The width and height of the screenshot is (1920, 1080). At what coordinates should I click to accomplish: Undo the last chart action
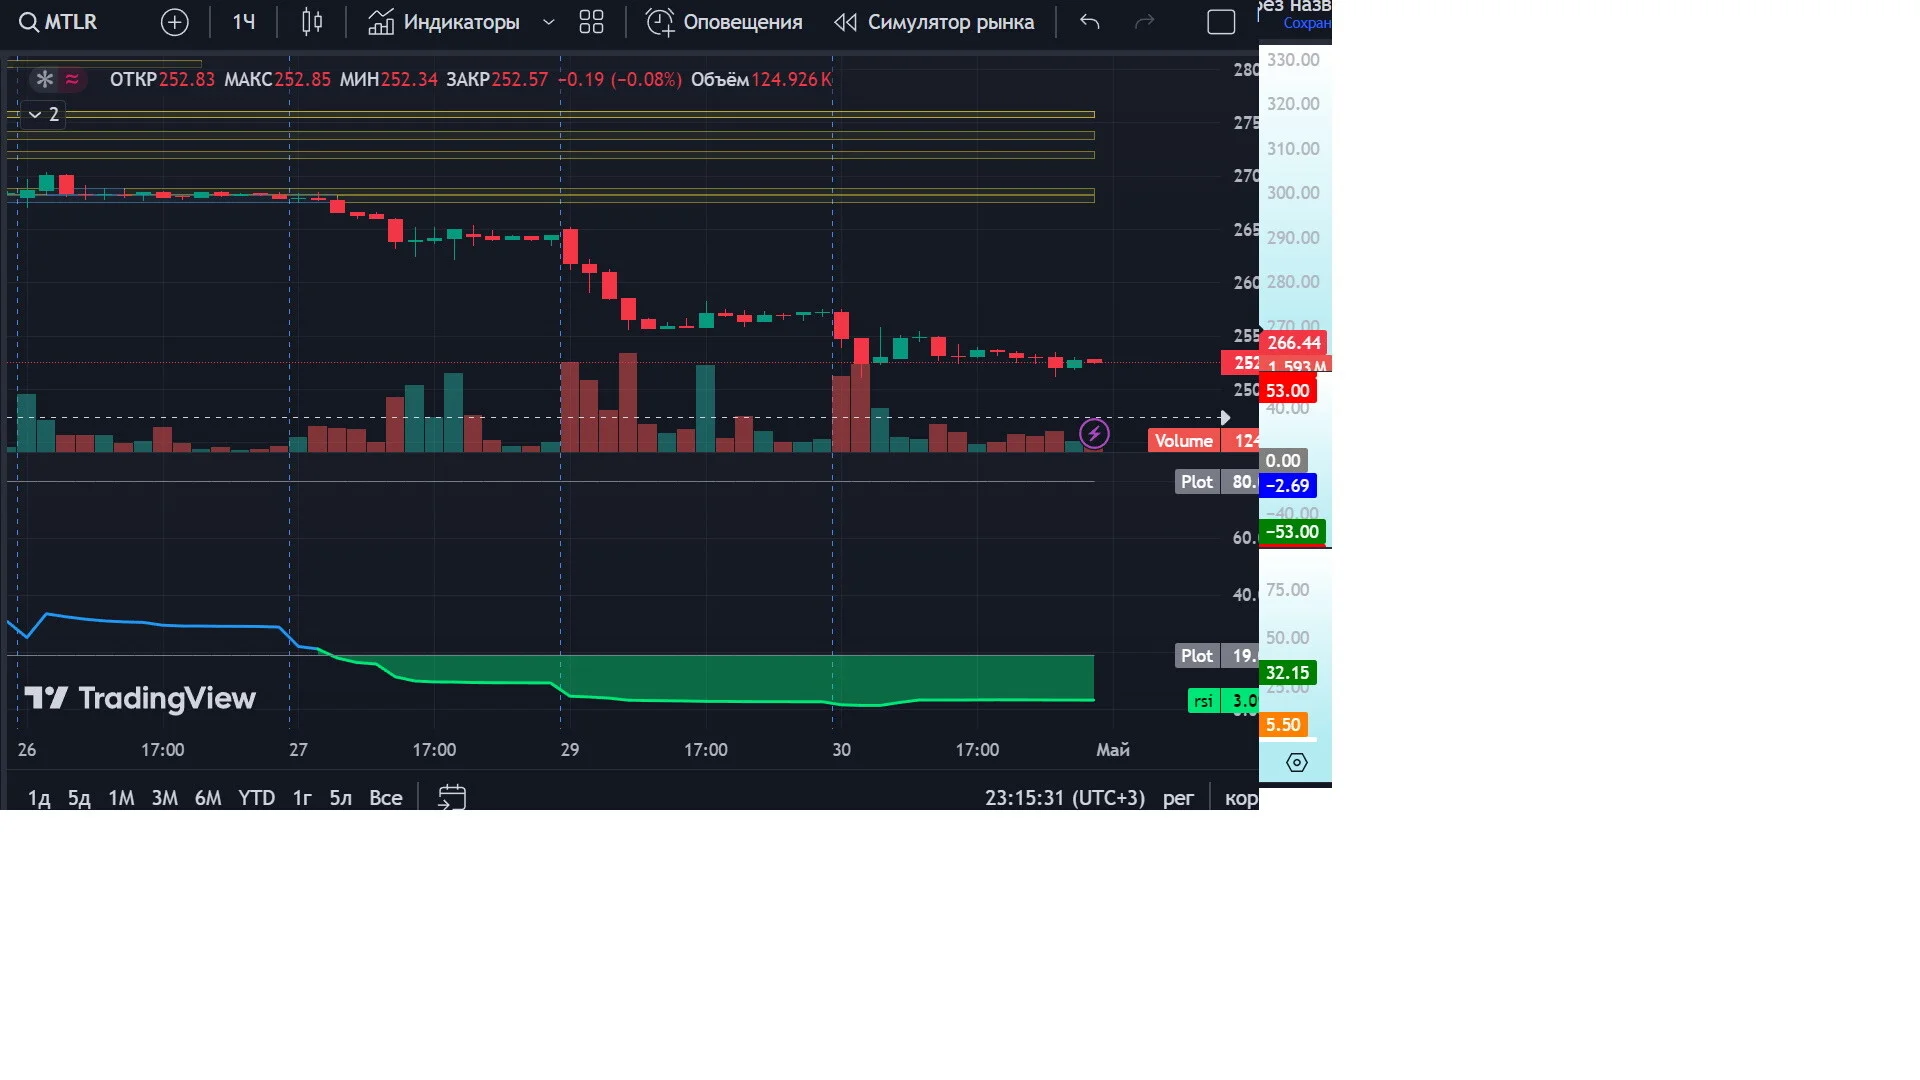click(x=1090, y=22)
